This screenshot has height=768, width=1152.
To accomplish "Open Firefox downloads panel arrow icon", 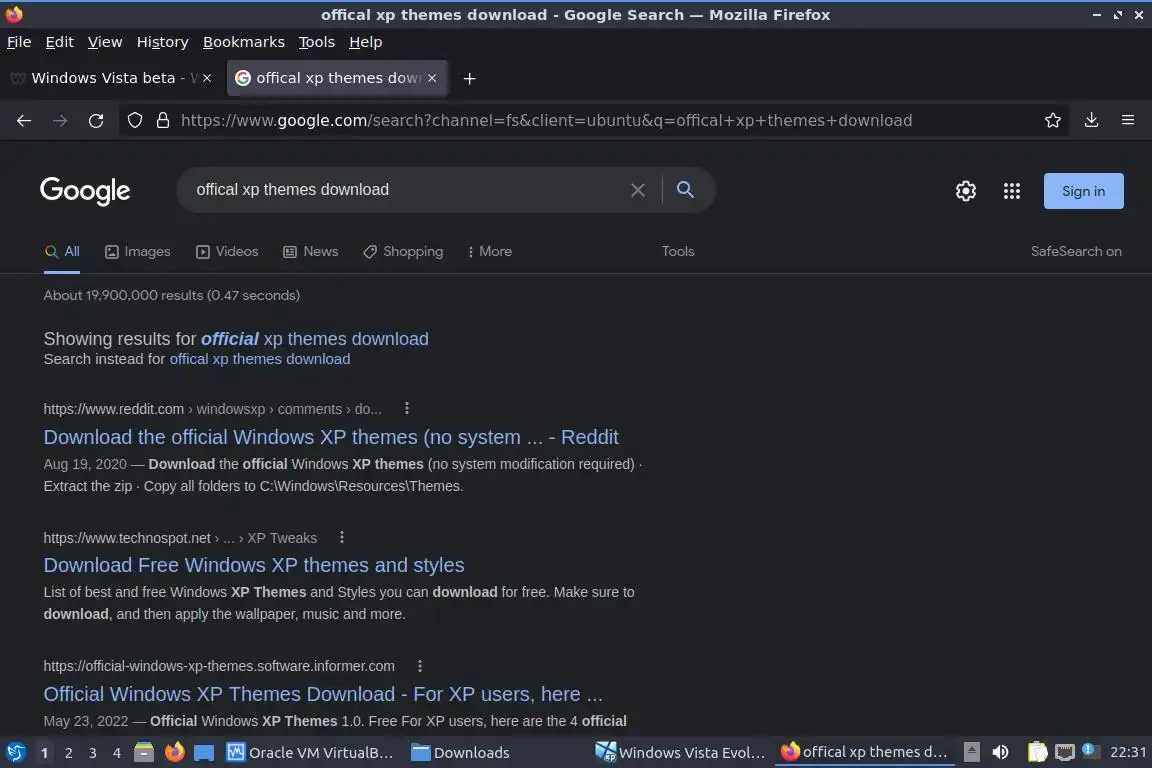I will pos(1092,121).
